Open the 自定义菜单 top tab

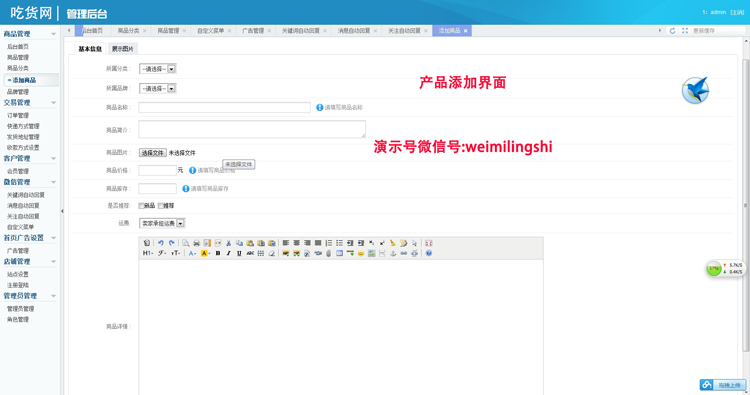(x=210, y=31)
